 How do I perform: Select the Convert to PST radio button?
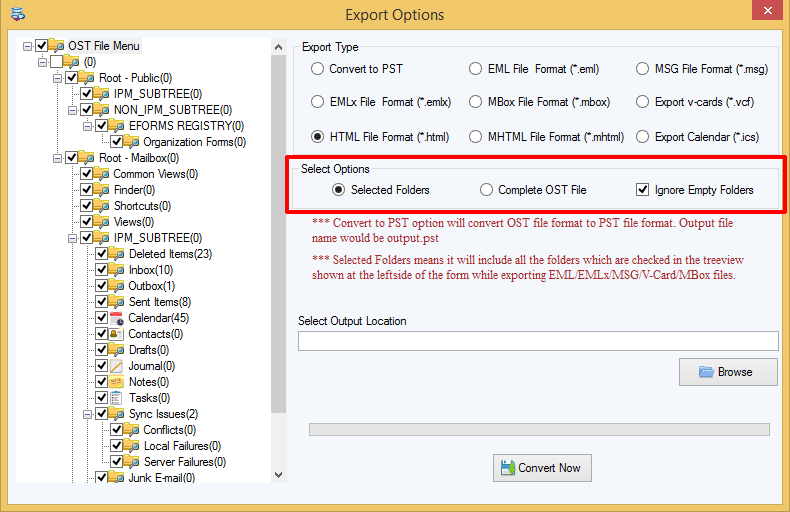[317, 69]
